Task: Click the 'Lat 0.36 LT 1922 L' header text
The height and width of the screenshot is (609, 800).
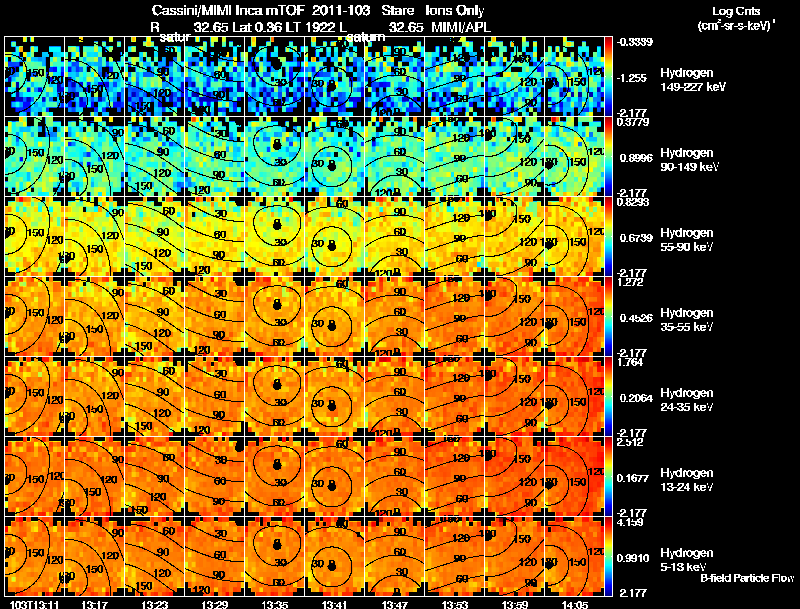Action: point(289,27)
